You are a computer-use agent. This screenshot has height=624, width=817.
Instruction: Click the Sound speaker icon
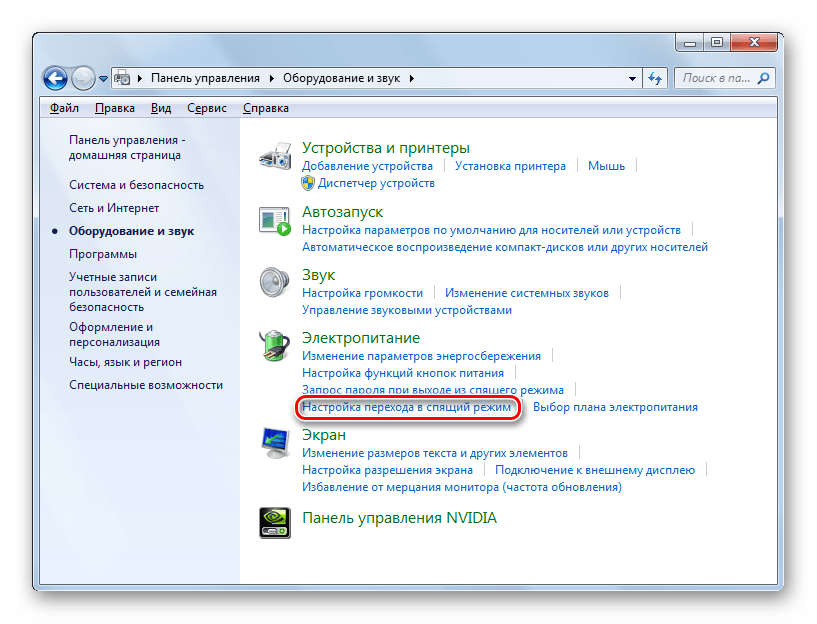pyautogui.click(x=275, y=282)
